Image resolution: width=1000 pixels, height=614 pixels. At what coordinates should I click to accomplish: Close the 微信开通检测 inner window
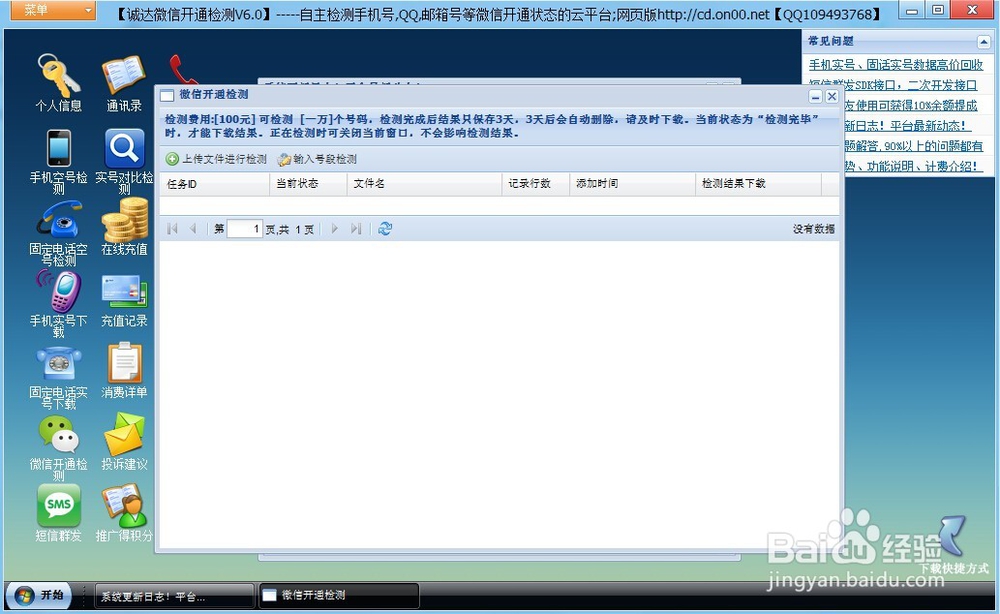[x=832, y=96]
